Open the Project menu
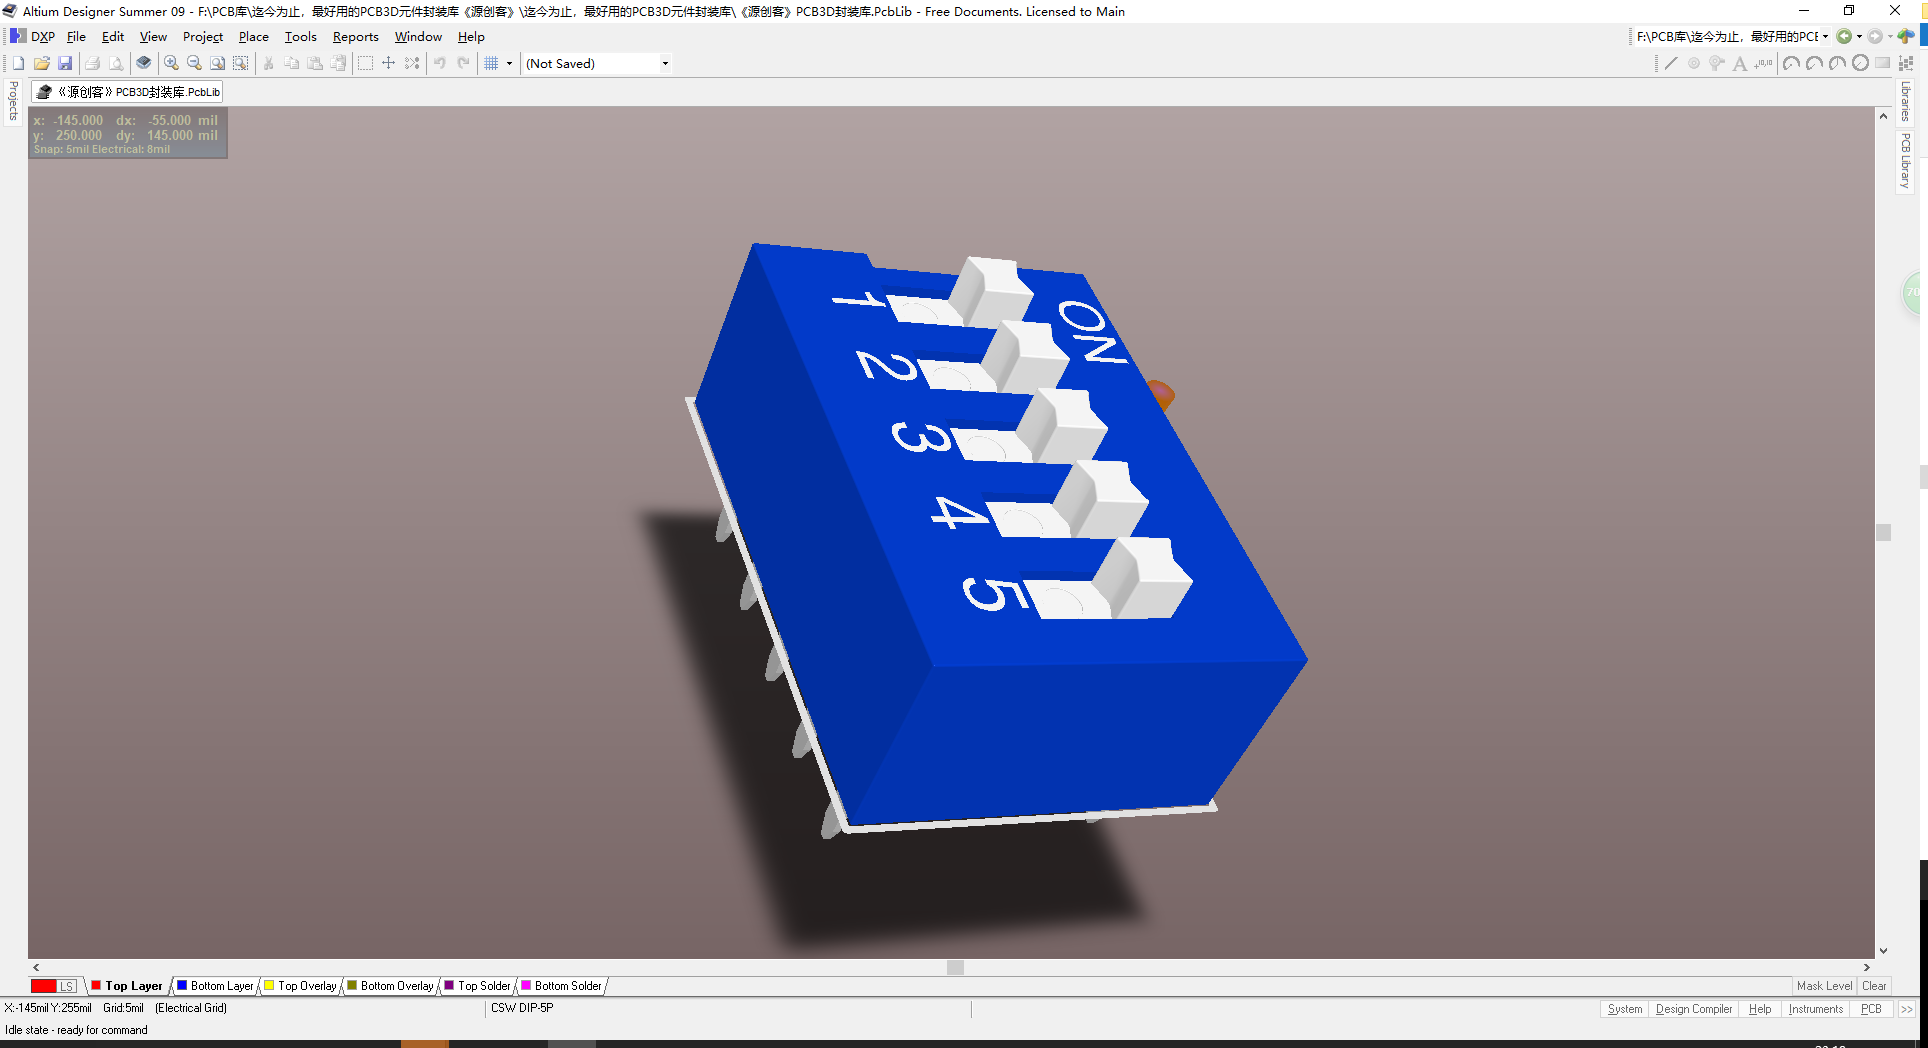Viewport: 1928px width, 1048px height. click(x=203, y=37)
